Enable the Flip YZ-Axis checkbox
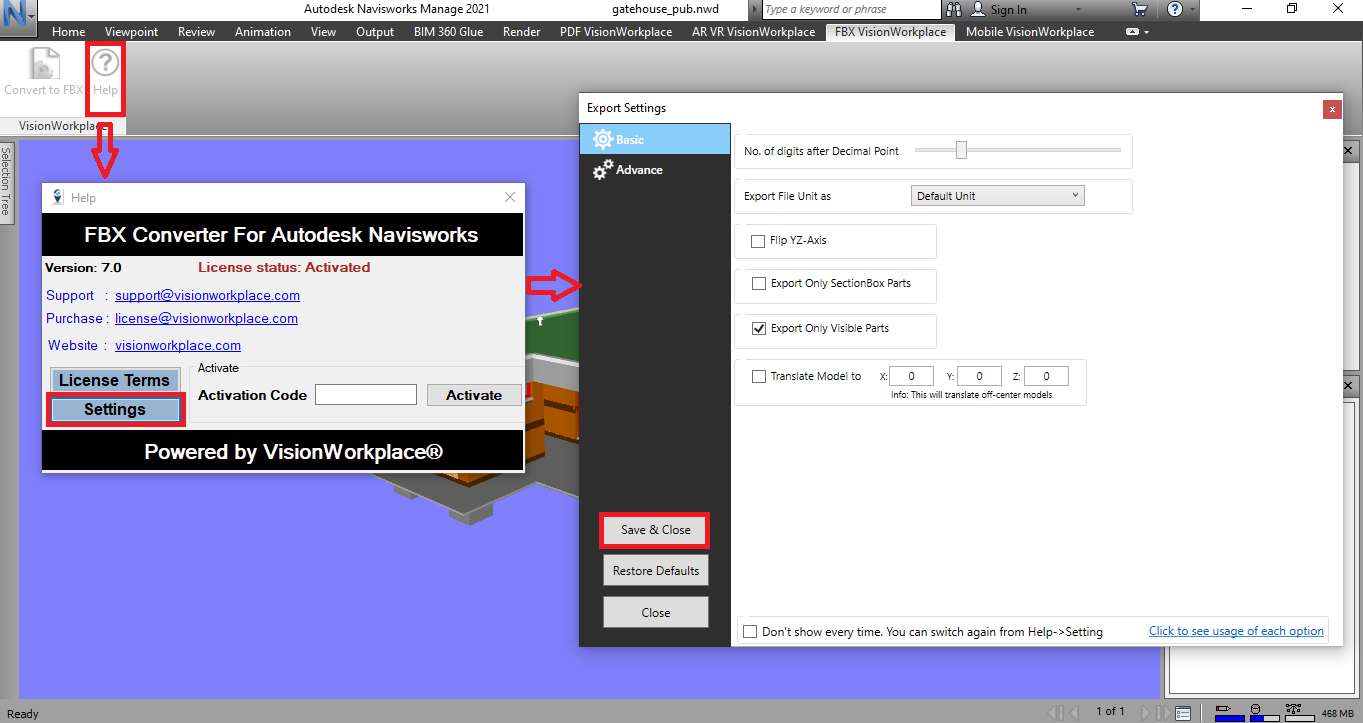Image resolution: width=1363 pixels, height=723 pixels. [x=758, y=241]
